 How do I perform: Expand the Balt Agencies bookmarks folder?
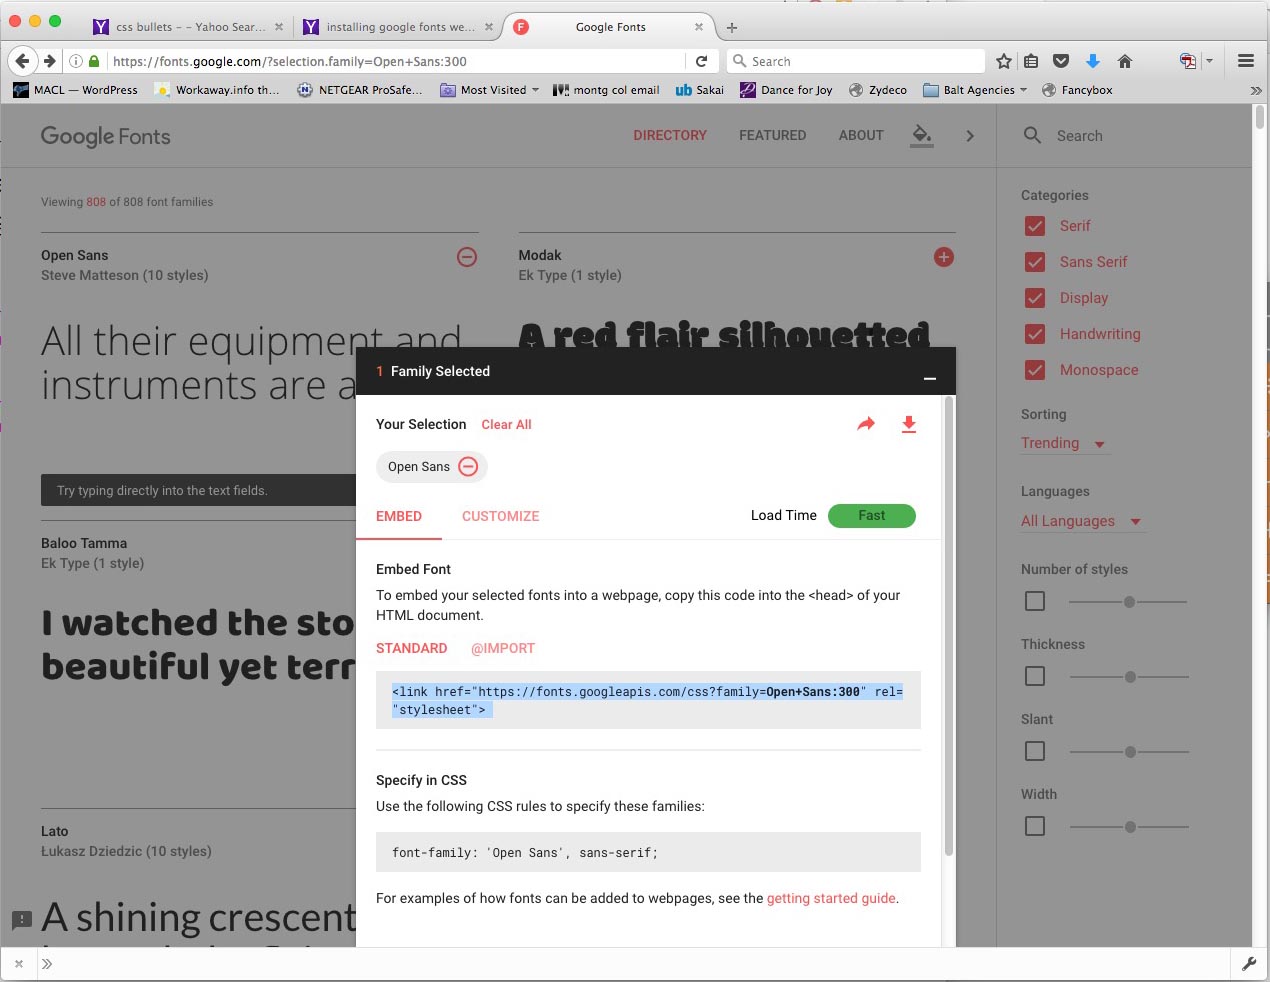(x=975, y=90)
